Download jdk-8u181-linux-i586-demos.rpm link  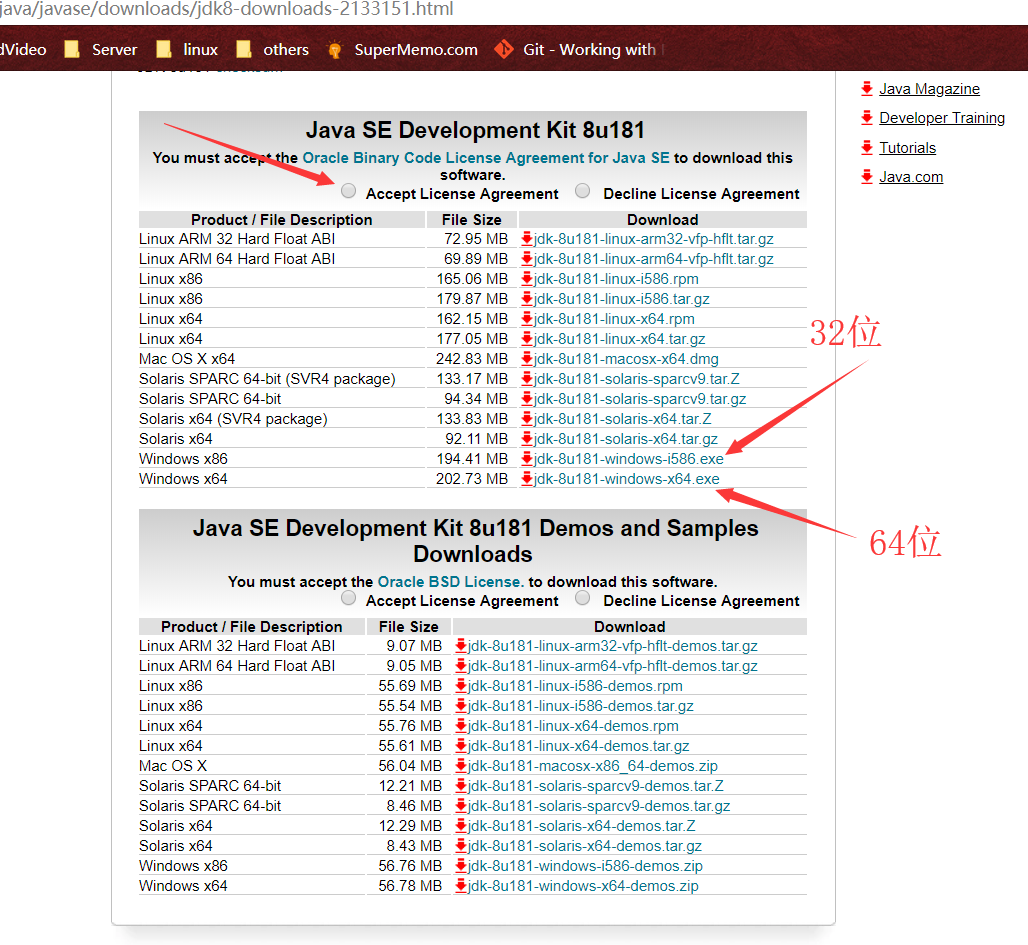click(x=575, y=686)
